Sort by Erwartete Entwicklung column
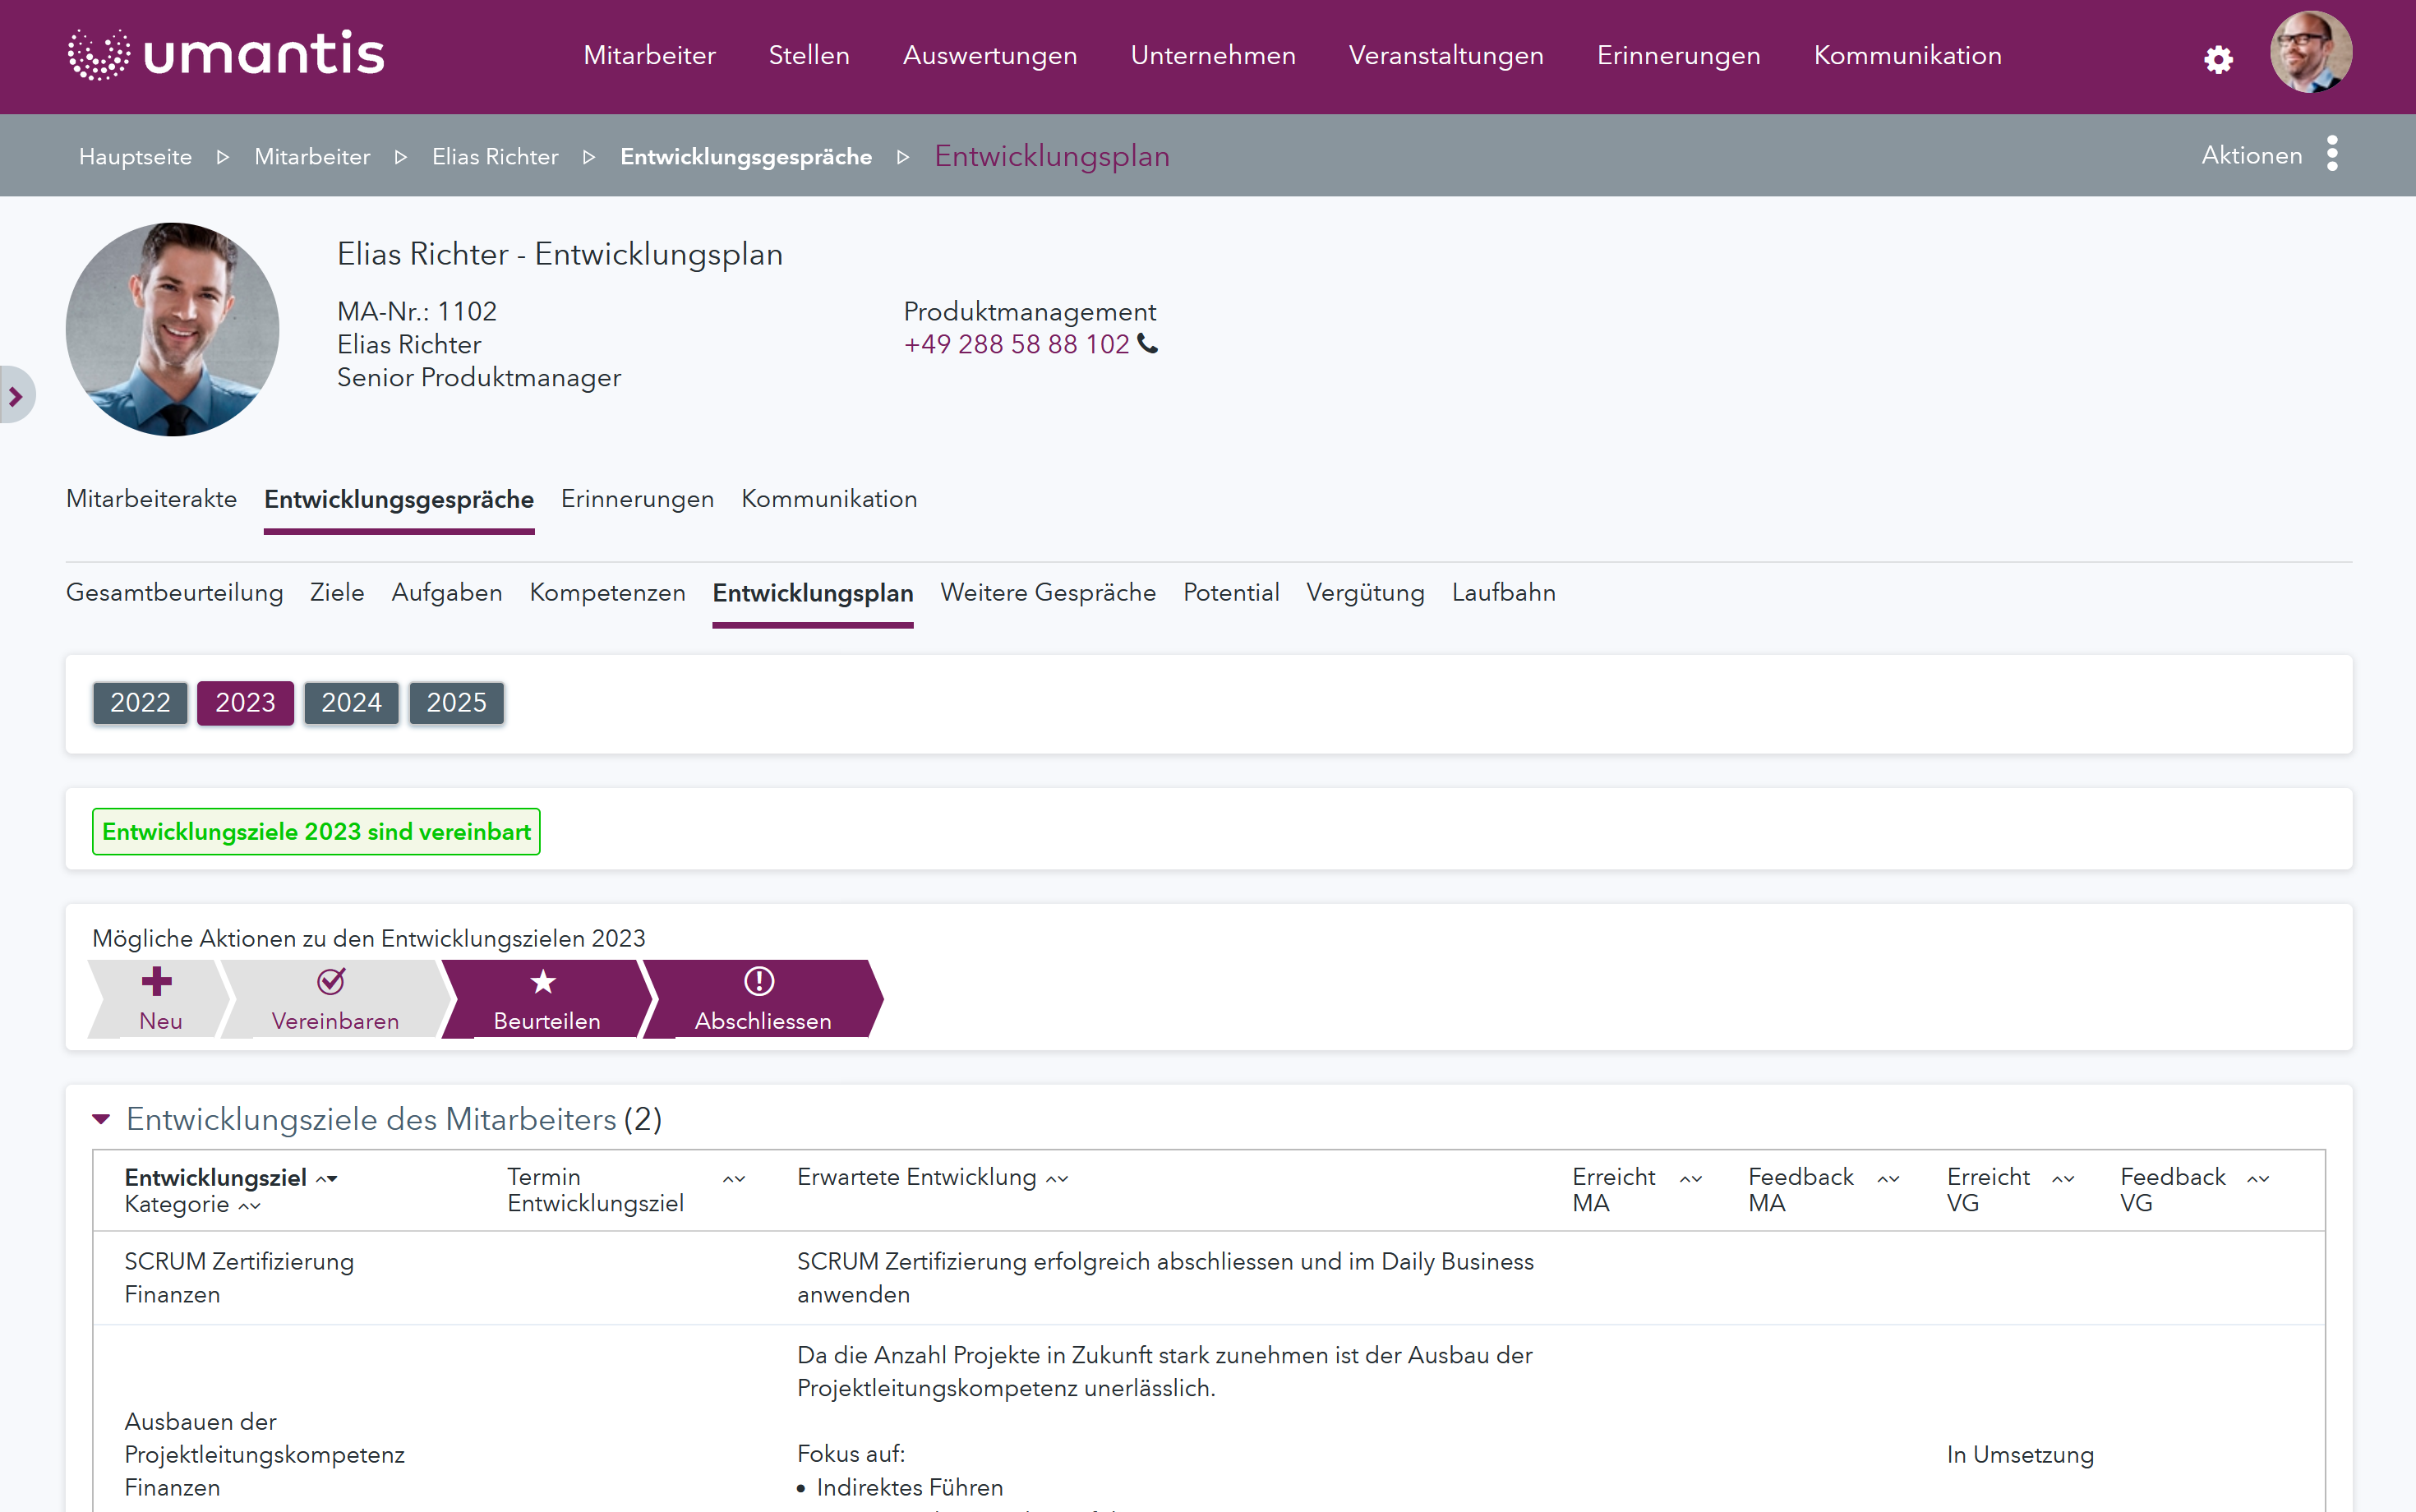2416x1512 pixels. click(x=1057, y=1178)
